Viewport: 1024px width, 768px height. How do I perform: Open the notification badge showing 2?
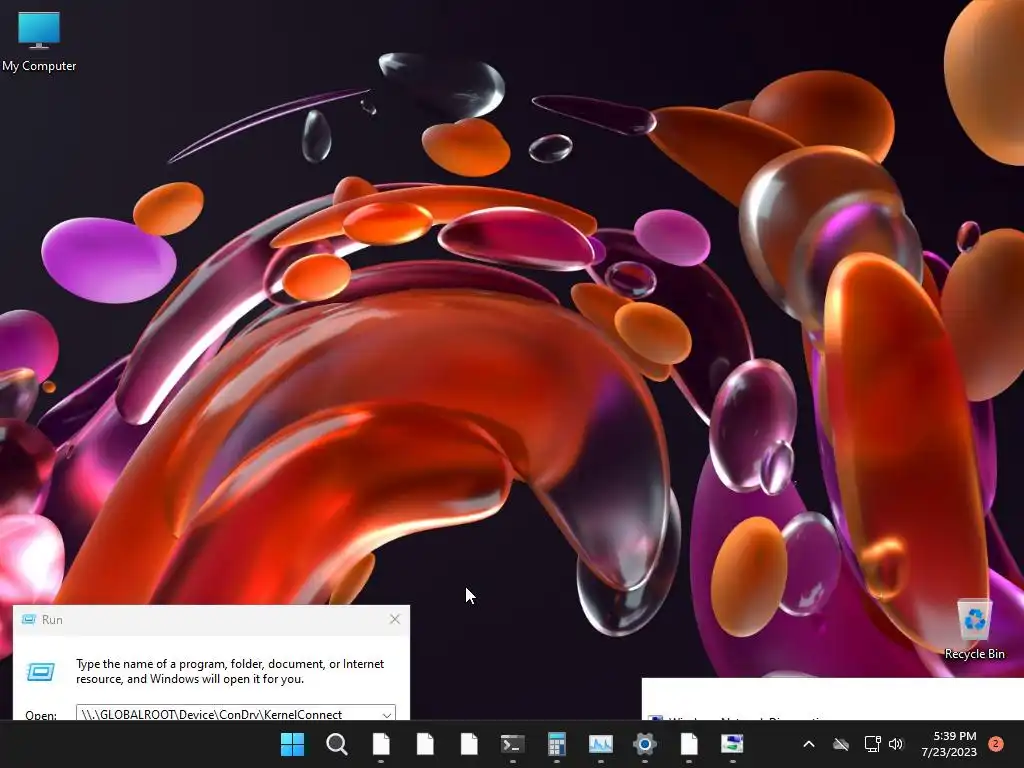click(x=996, y=744)
